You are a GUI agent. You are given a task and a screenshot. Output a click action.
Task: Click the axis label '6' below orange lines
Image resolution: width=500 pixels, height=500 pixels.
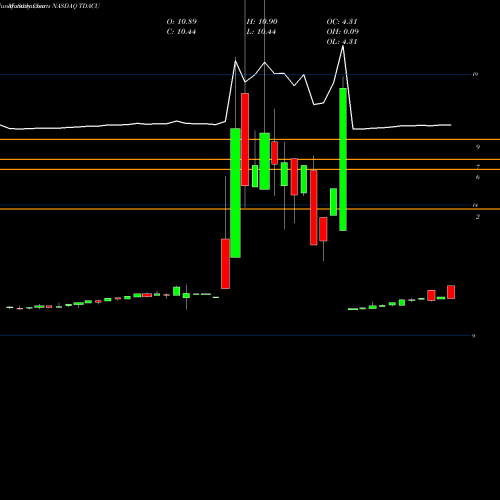click(x=478, y=177)
